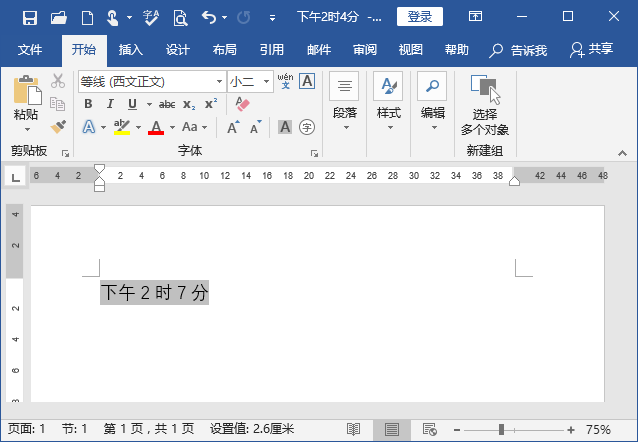The width and height of the screenshot is (638, 442).
Task: Click the Redo icon
Action: [x=243, y=18]
